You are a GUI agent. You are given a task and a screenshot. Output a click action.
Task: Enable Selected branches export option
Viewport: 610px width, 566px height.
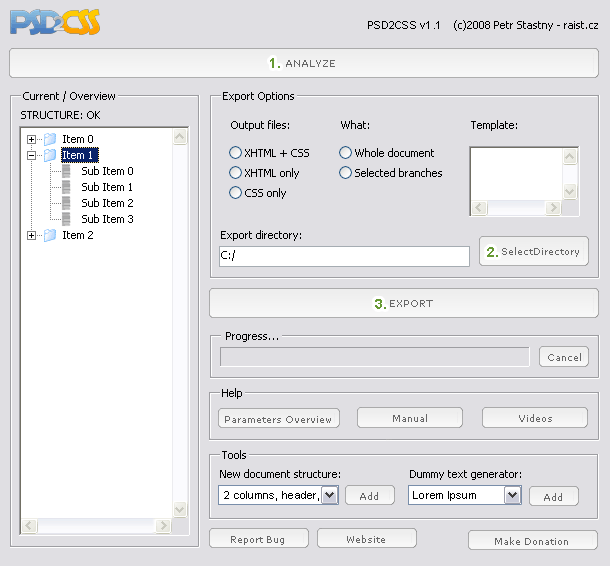[346, 173]
